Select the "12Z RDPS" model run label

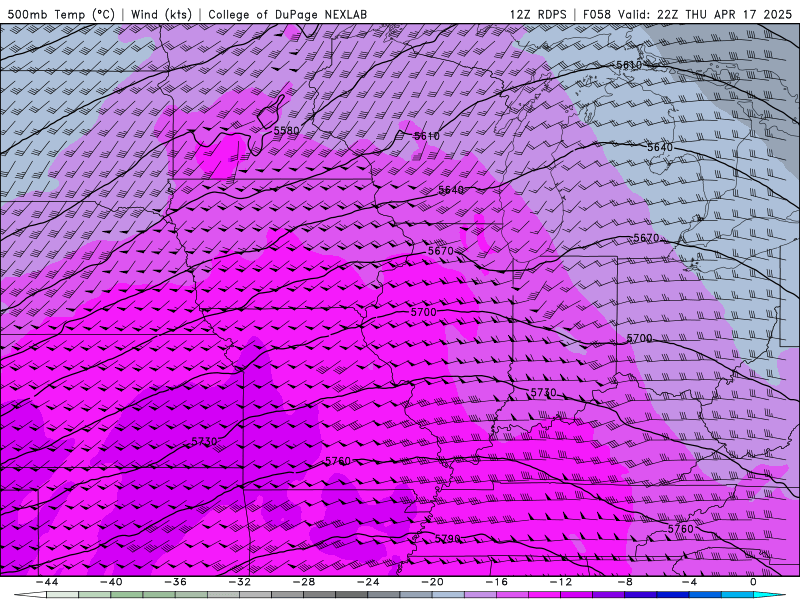(x=538, y=14)
